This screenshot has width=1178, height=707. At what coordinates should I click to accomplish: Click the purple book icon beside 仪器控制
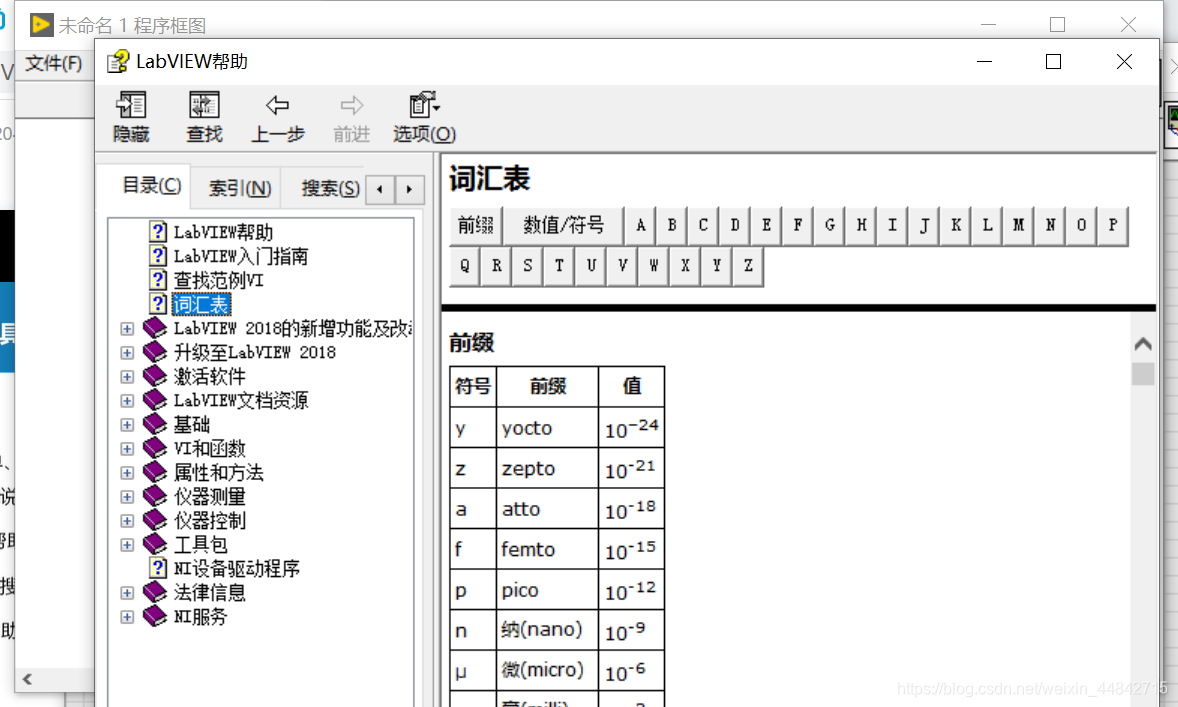coord(155,520)
